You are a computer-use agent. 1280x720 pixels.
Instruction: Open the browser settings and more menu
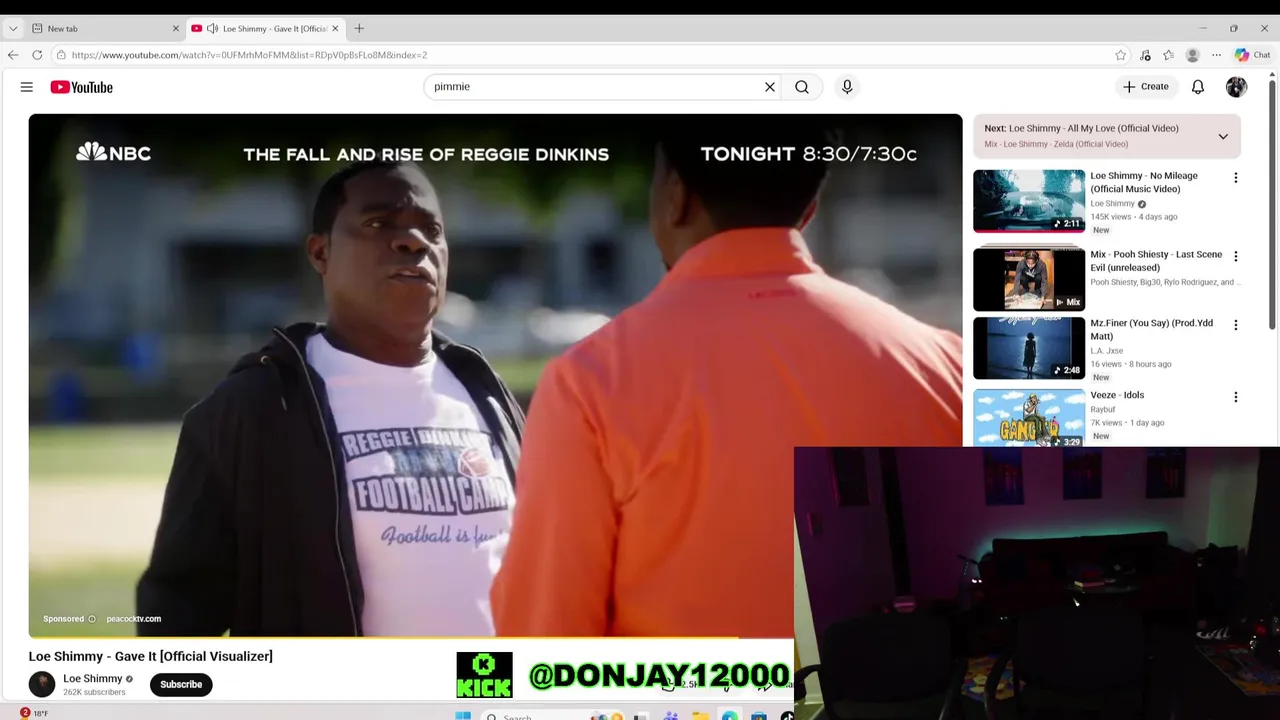pyautogui.click(x=1216, y=55)
